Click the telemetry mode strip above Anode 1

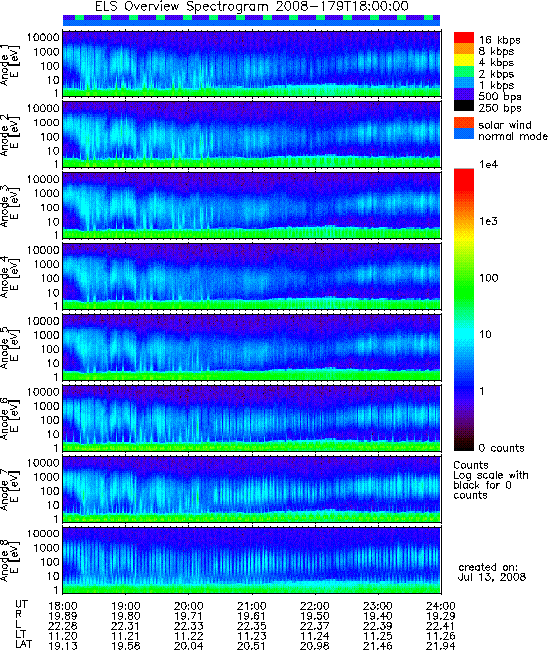(252, 20)
